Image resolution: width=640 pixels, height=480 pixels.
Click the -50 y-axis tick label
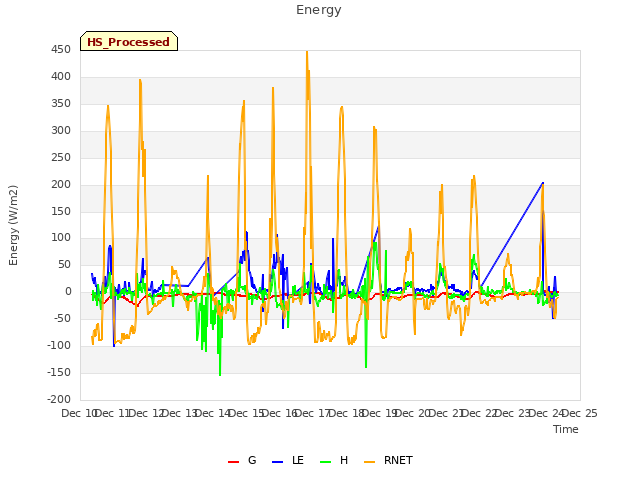click(62, 318)
